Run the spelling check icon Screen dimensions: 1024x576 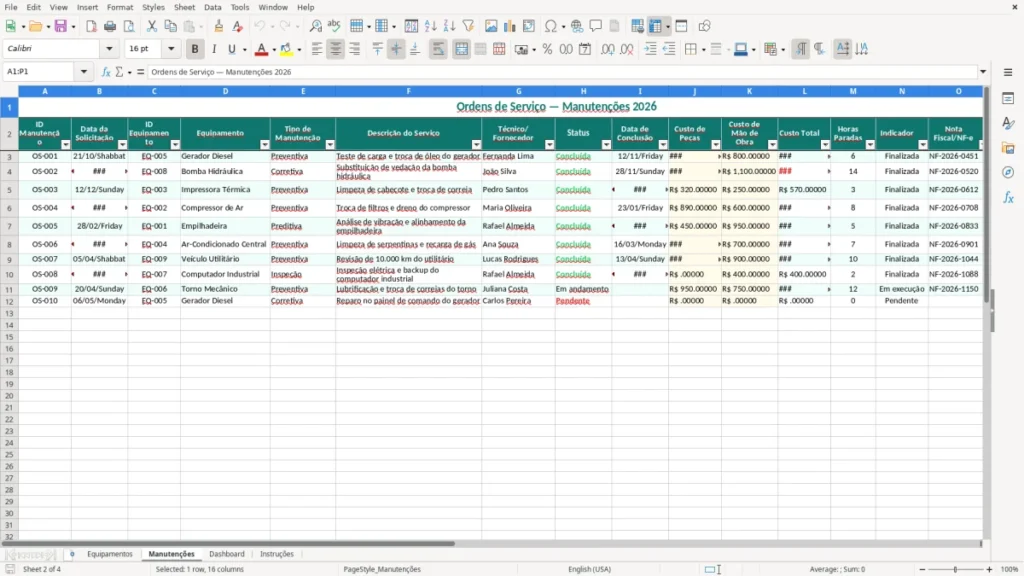[334, 26]
